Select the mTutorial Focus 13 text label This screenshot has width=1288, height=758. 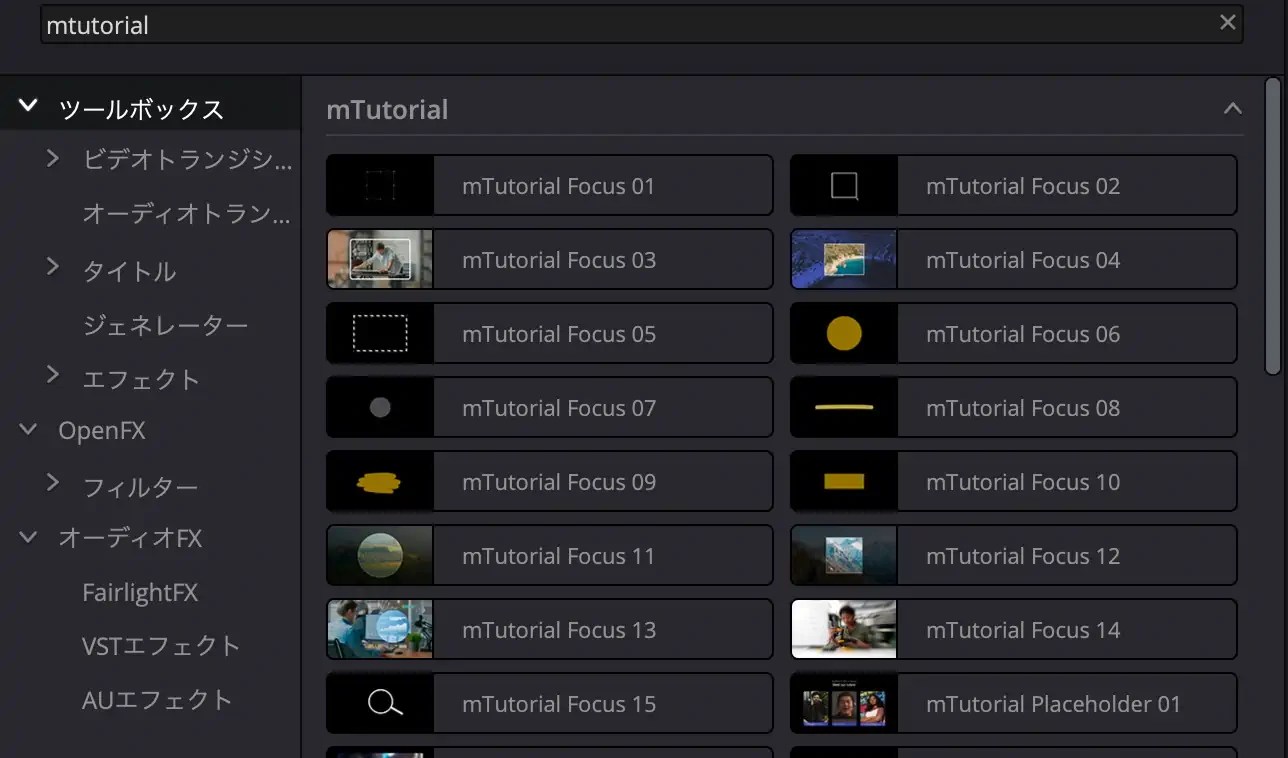click(x=559, y=630)
